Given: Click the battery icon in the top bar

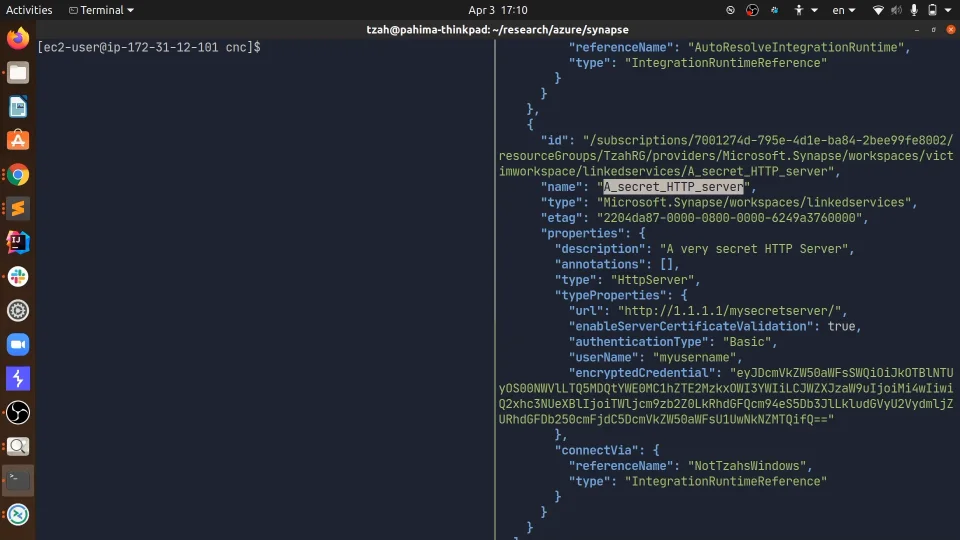Looking at the screenshot, I should [932, 10].
